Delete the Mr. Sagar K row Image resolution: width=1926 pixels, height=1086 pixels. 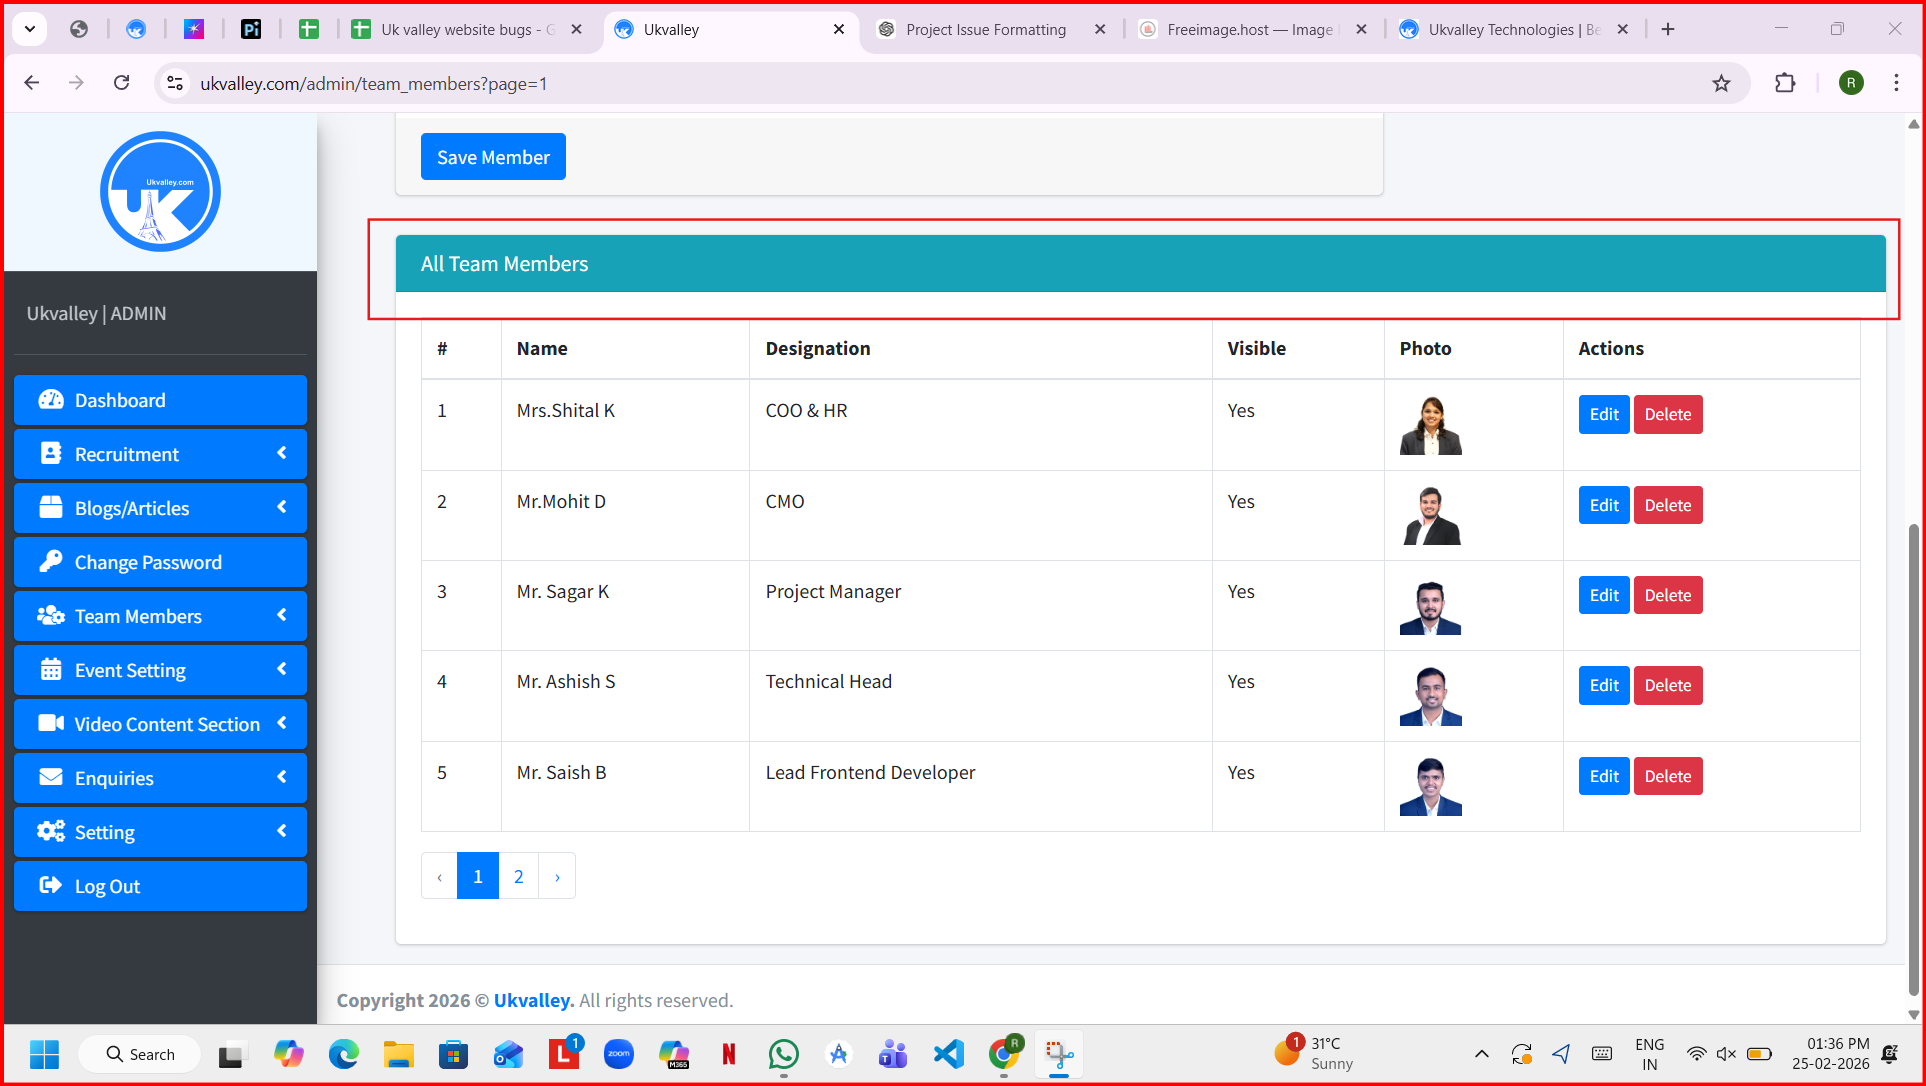pos(1667,596)
